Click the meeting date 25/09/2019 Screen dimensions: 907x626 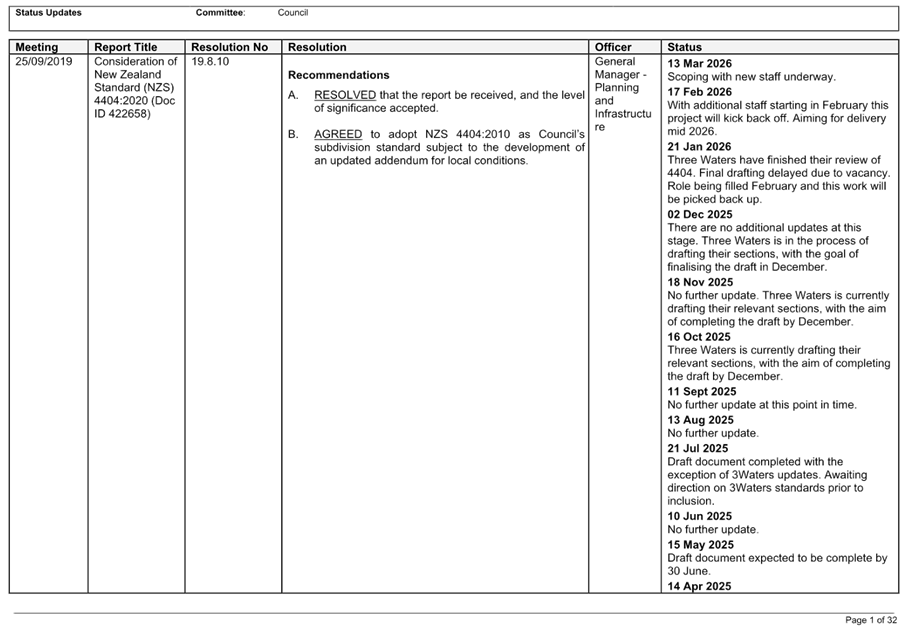(x=43, y=61)
